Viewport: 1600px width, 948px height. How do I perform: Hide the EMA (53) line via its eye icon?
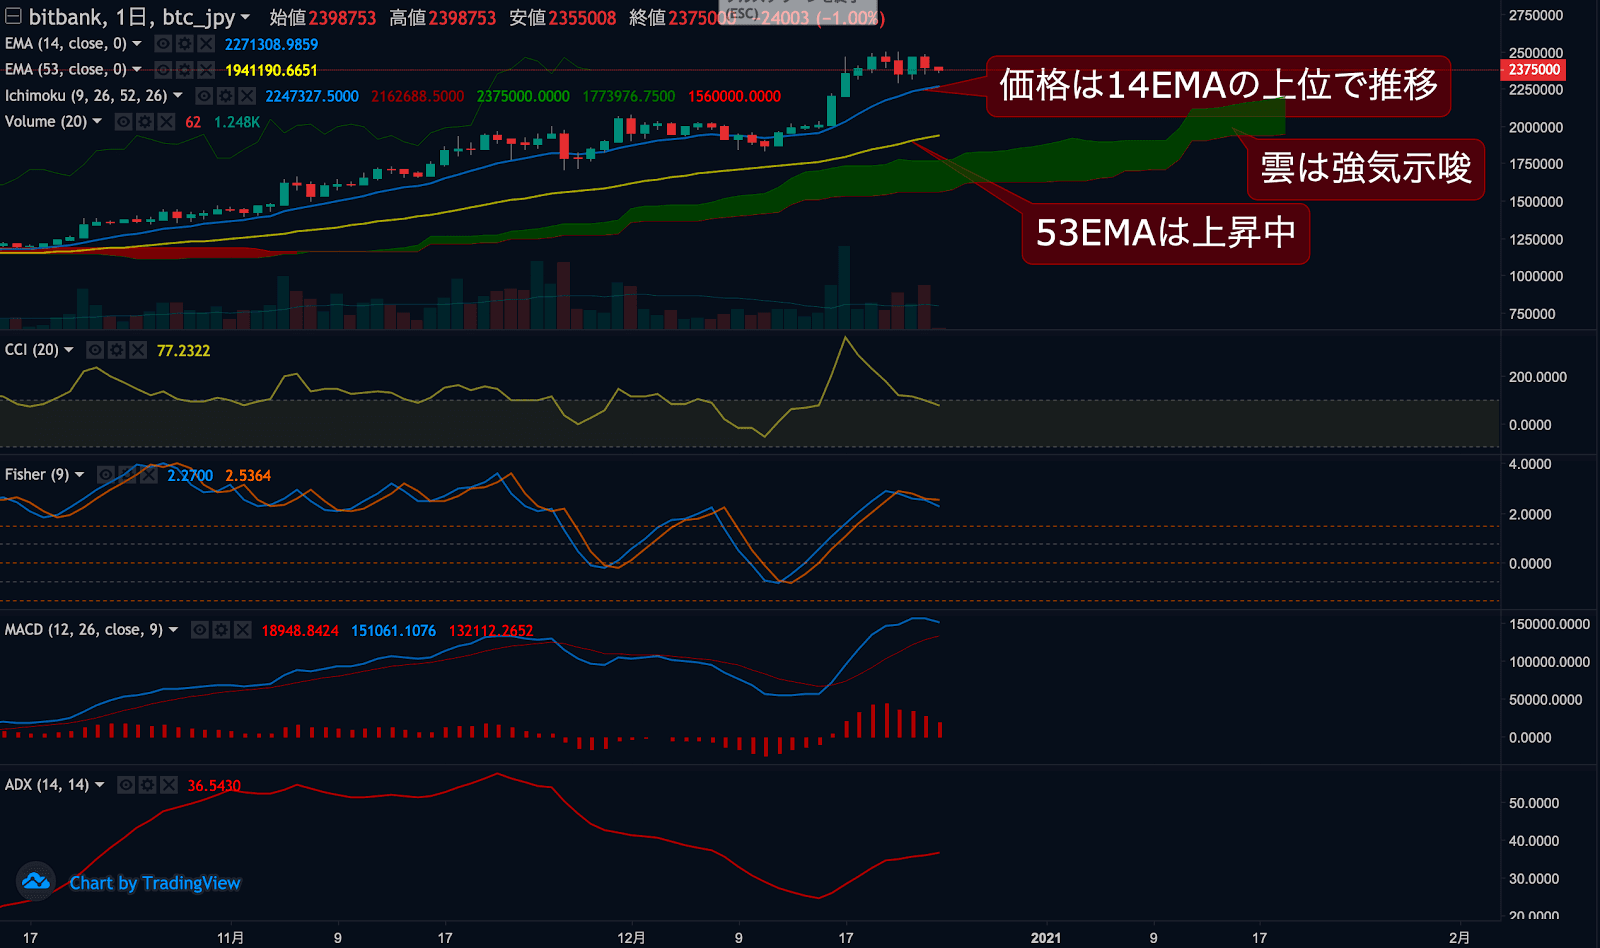click(x=164, y=70)
